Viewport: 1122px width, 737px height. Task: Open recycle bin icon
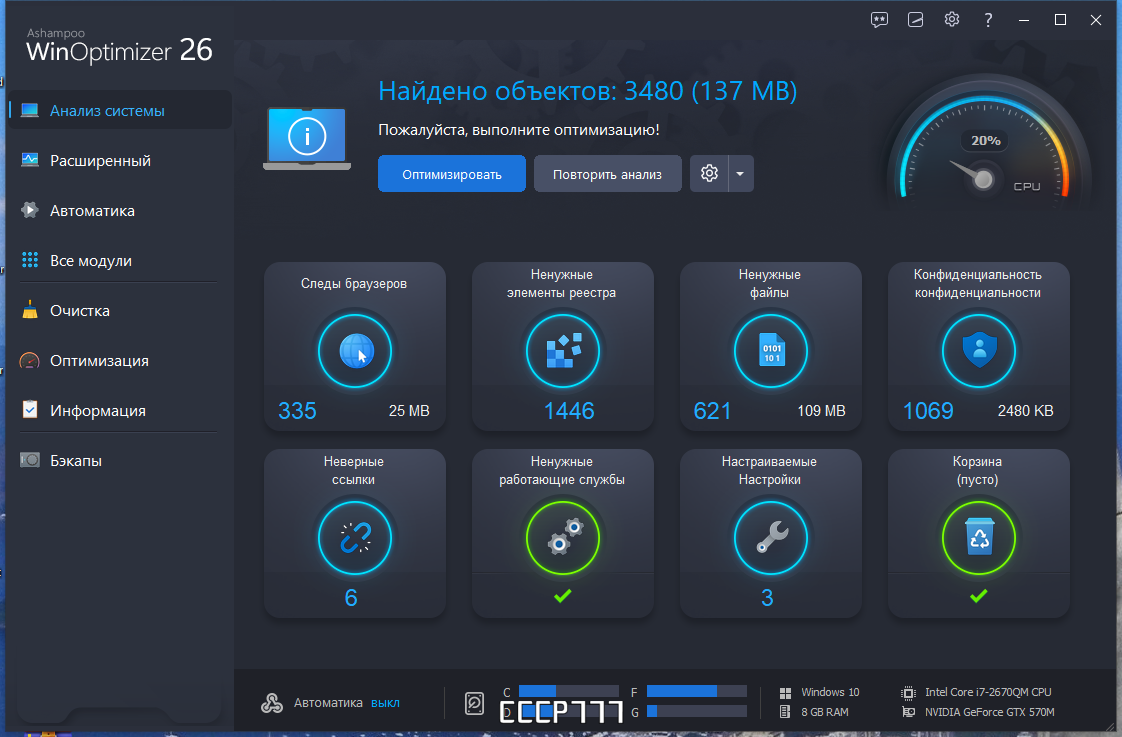click(979, 538)
